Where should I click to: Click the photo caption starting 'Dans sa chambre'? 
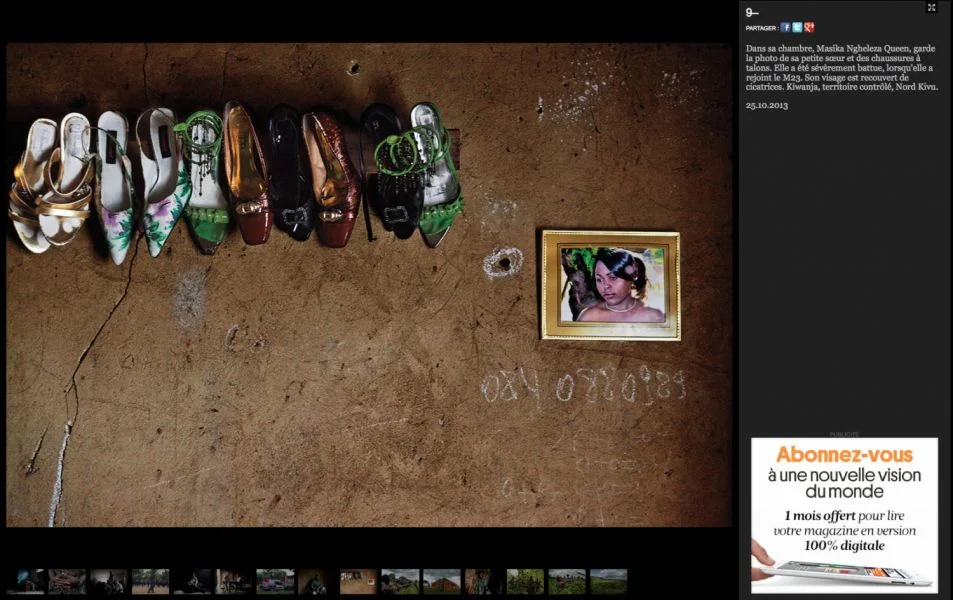842,67
